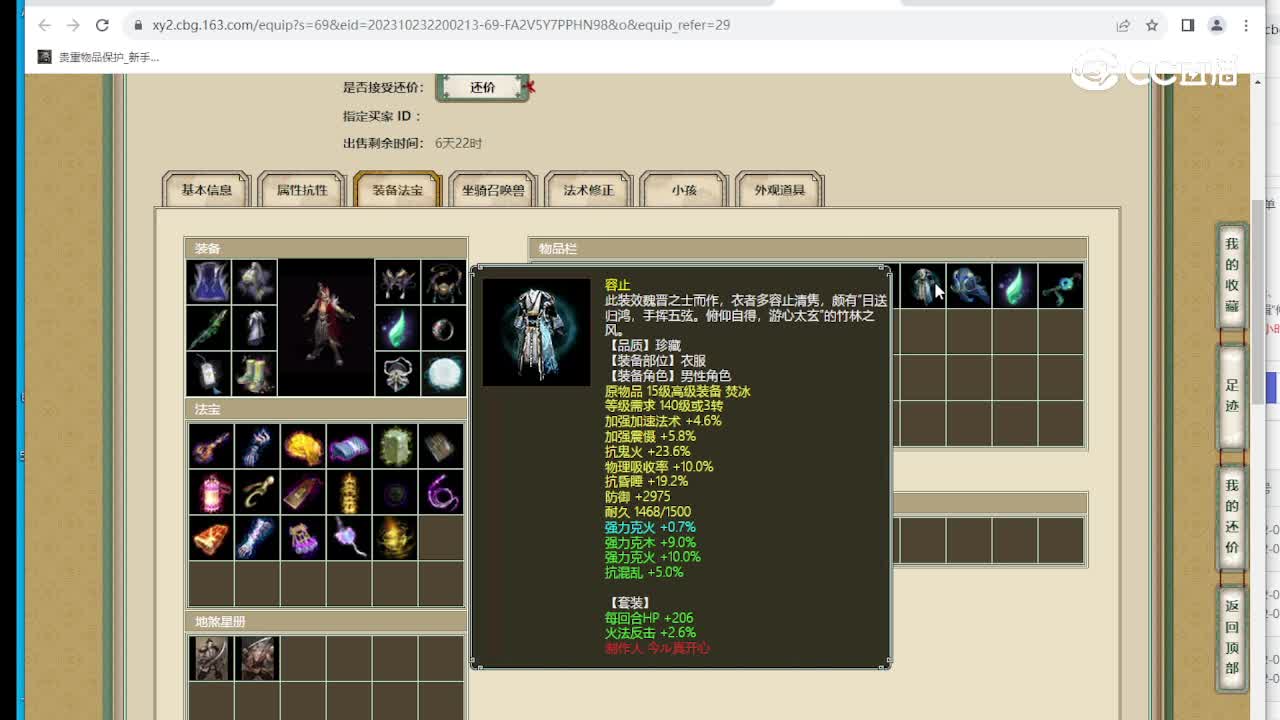Image resolution: width=1280 pixels, height=720 pixels.
Task: Select the white robe armor icon
Action: click(x=255, y=328)
